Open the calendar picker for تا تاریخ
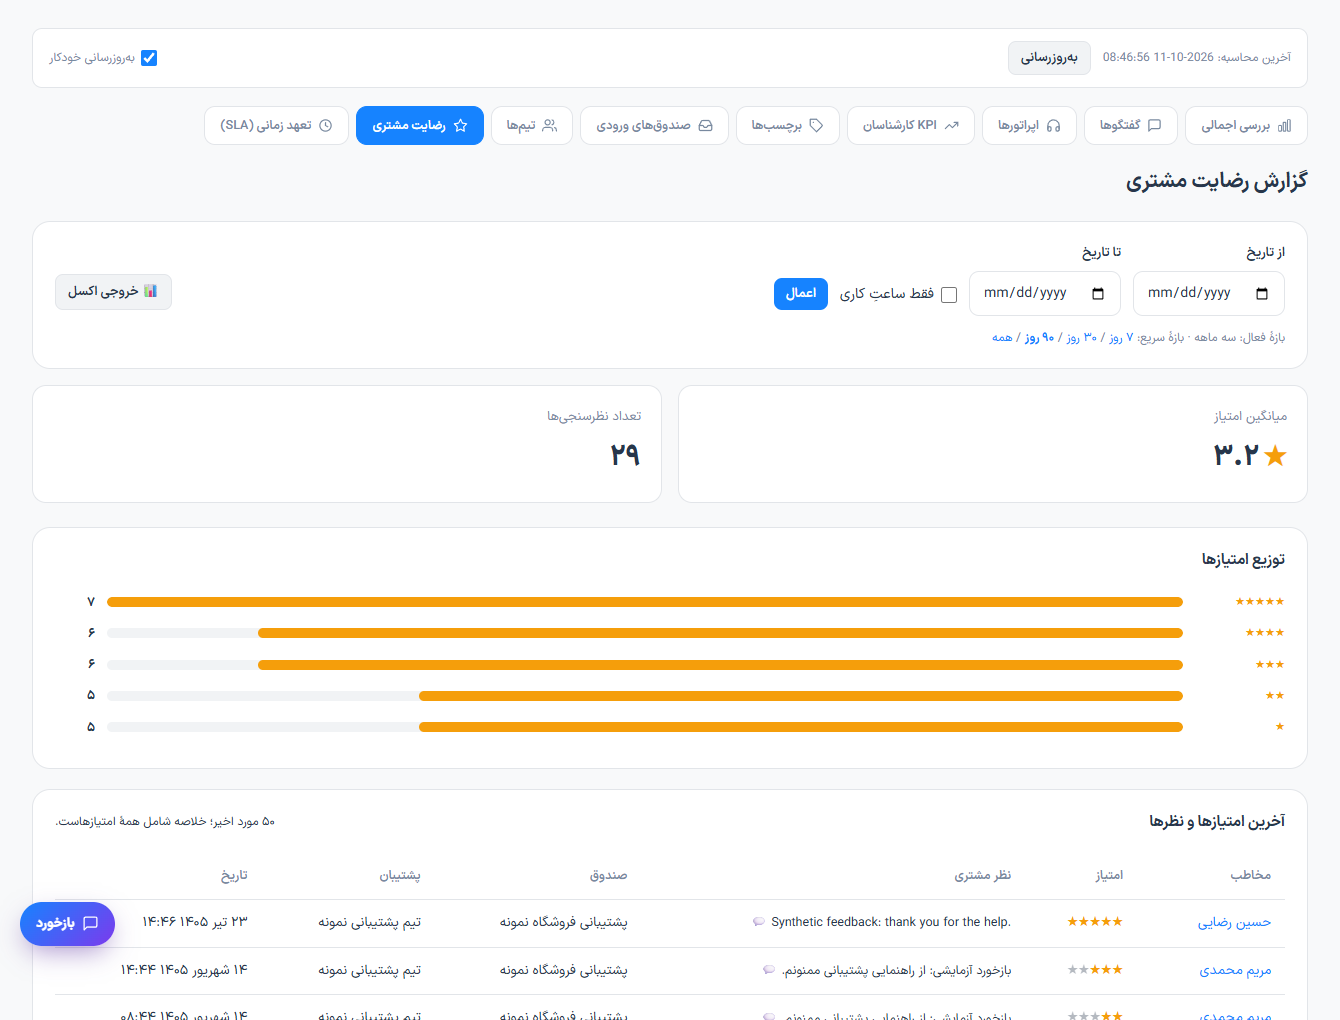This screenshot has width=1340, height=1020. point(1098,294)
